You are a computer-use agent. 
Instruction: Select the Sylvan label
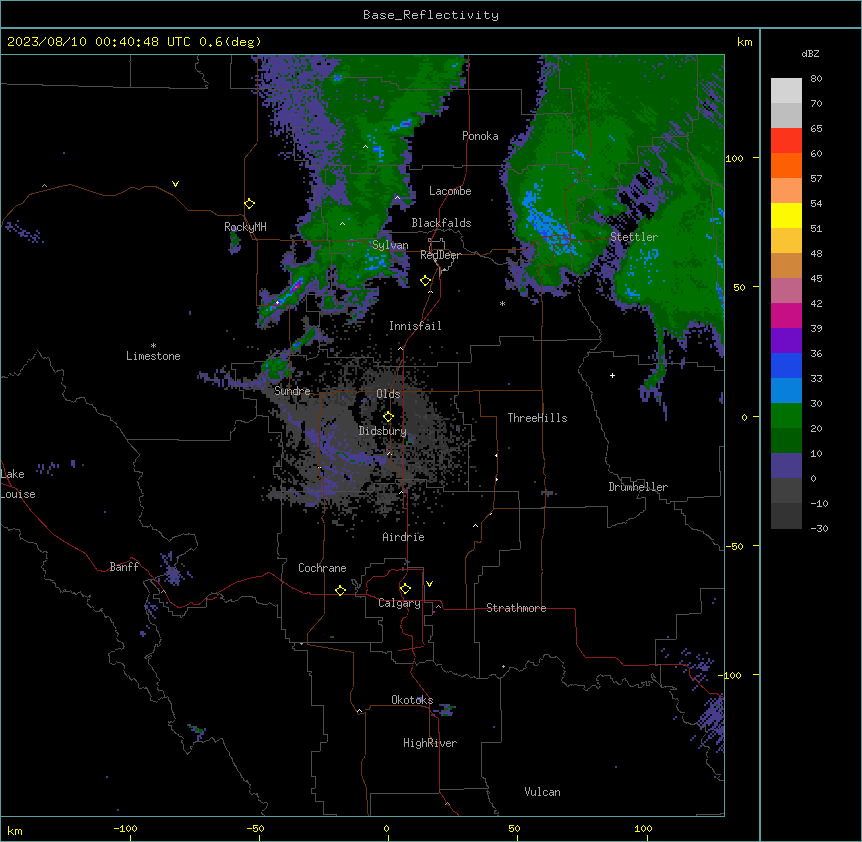click(390, 245)
